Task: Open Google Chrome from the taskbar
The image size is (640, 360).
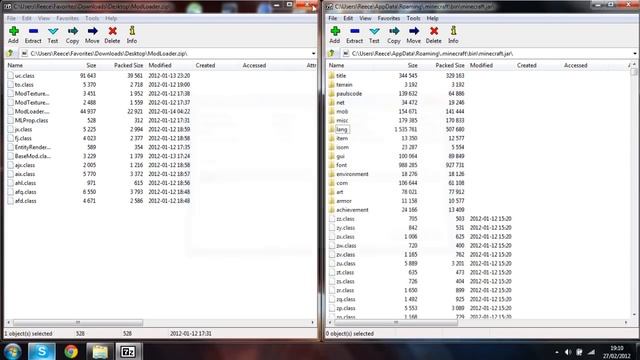Action: pyautogui.click(x=71, y=351)
